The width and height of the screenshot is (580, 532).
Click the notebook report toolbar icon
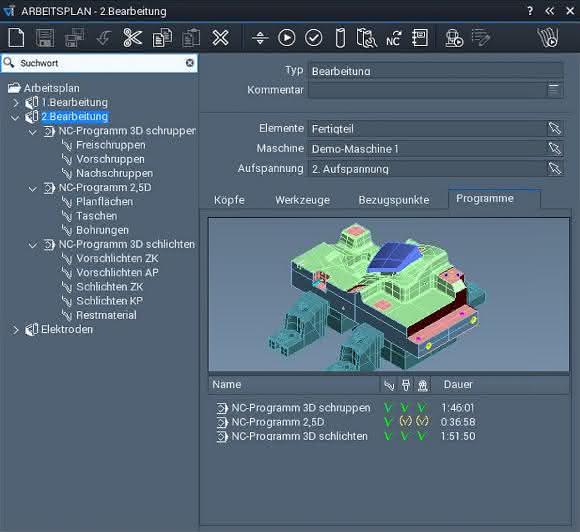pyautogui.click(x=420, y=38)
